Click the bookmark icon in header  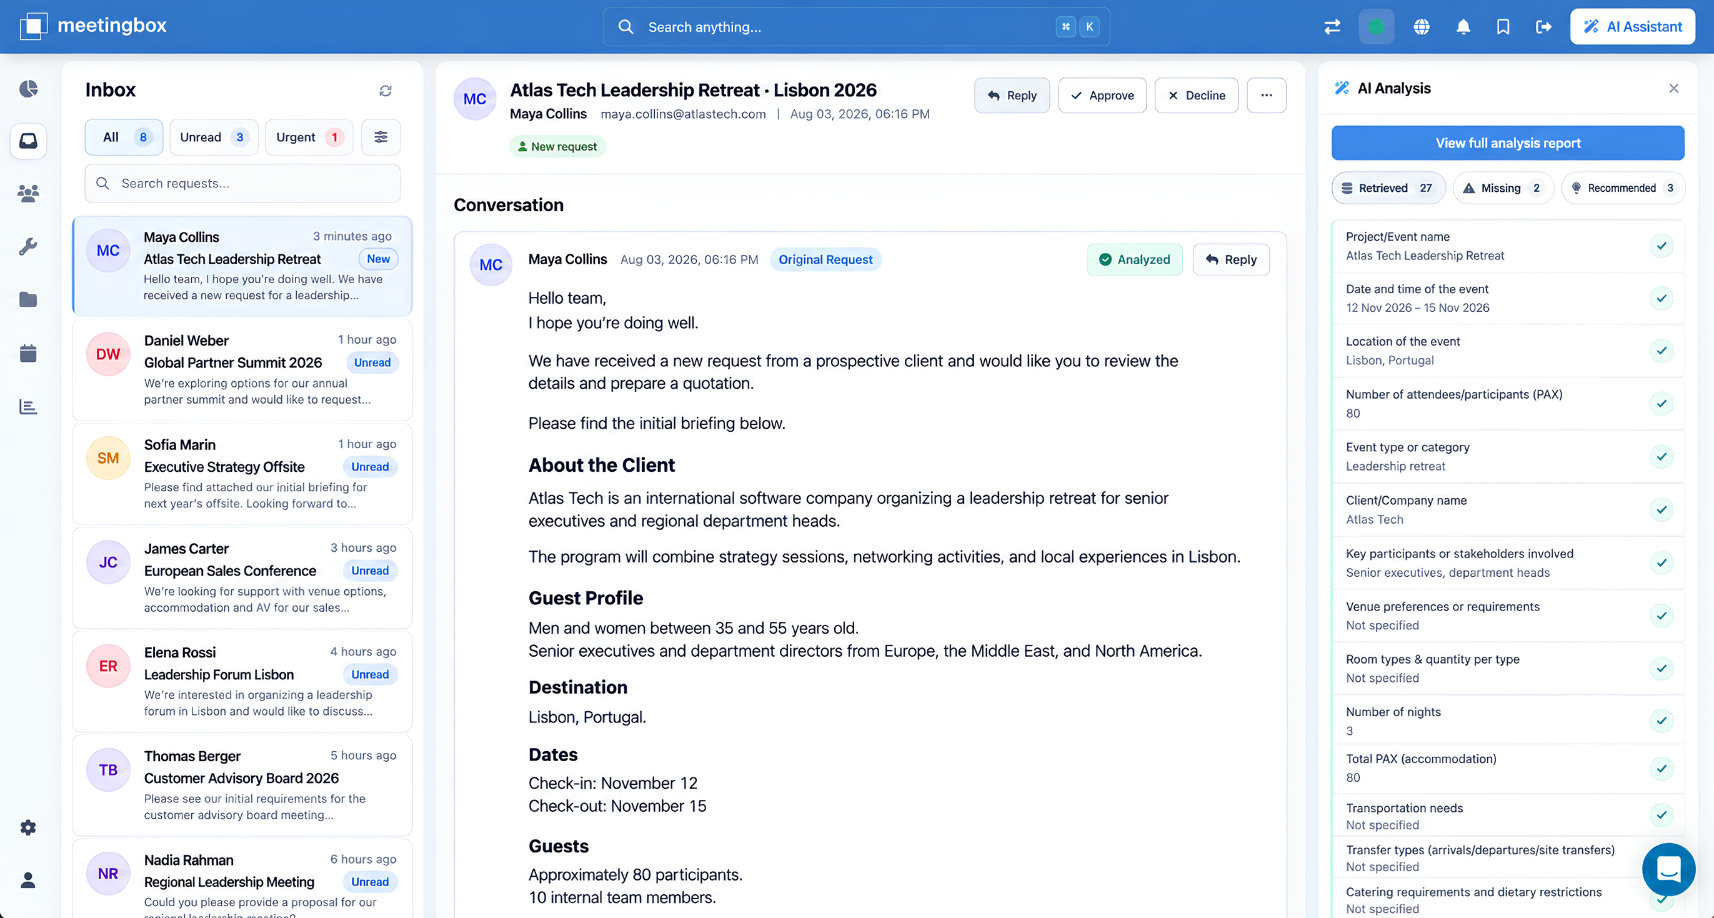(1503, 27)
